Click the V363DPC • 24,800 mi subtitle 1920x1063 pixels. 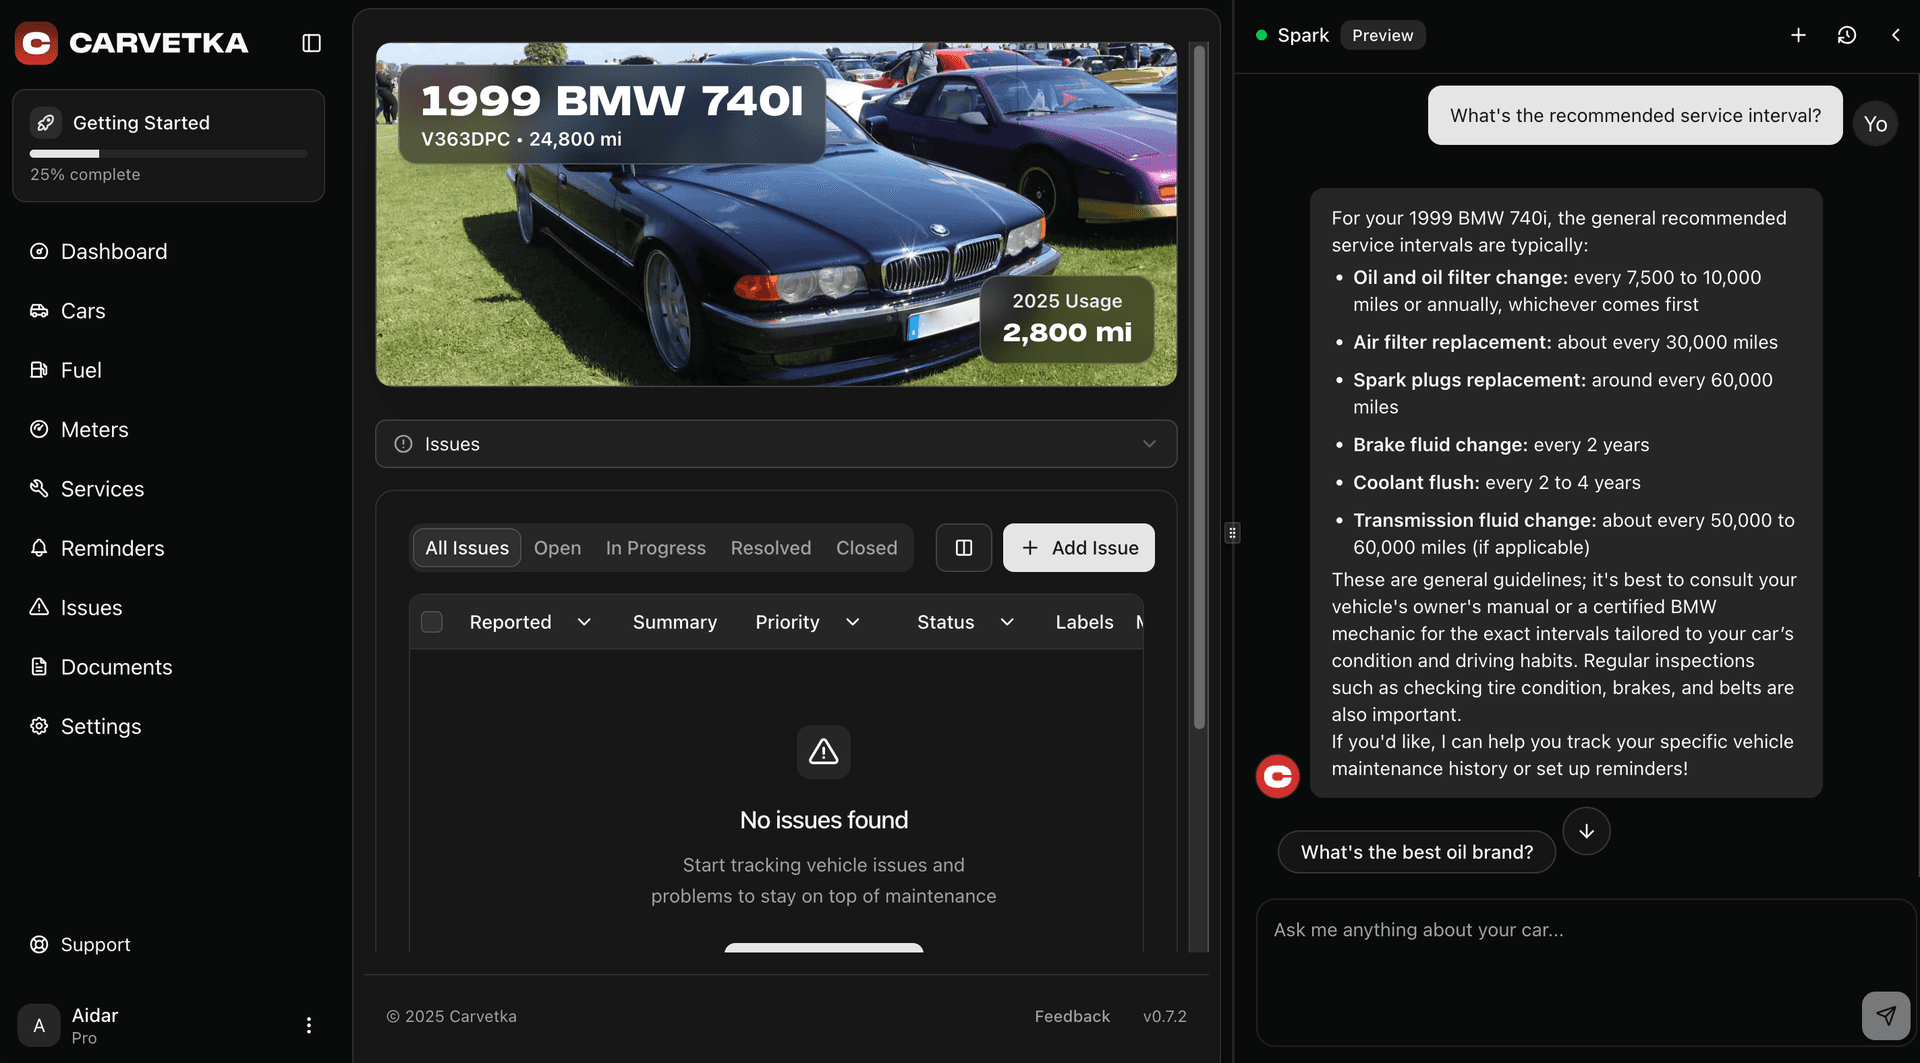point(521,139)
